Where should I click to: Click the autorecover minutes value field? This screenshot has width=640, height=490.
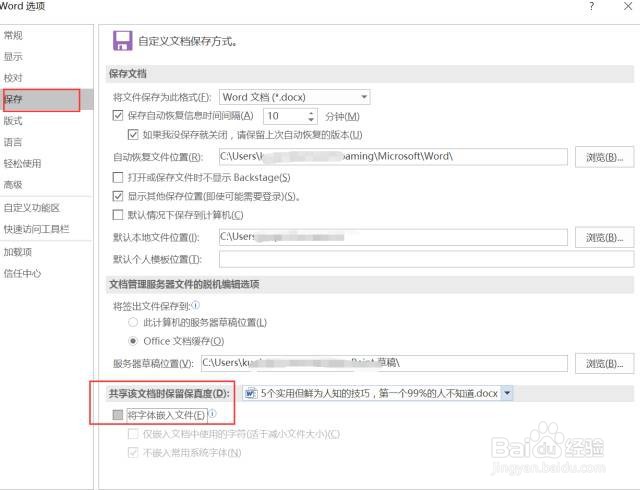[x=285, y=116]
